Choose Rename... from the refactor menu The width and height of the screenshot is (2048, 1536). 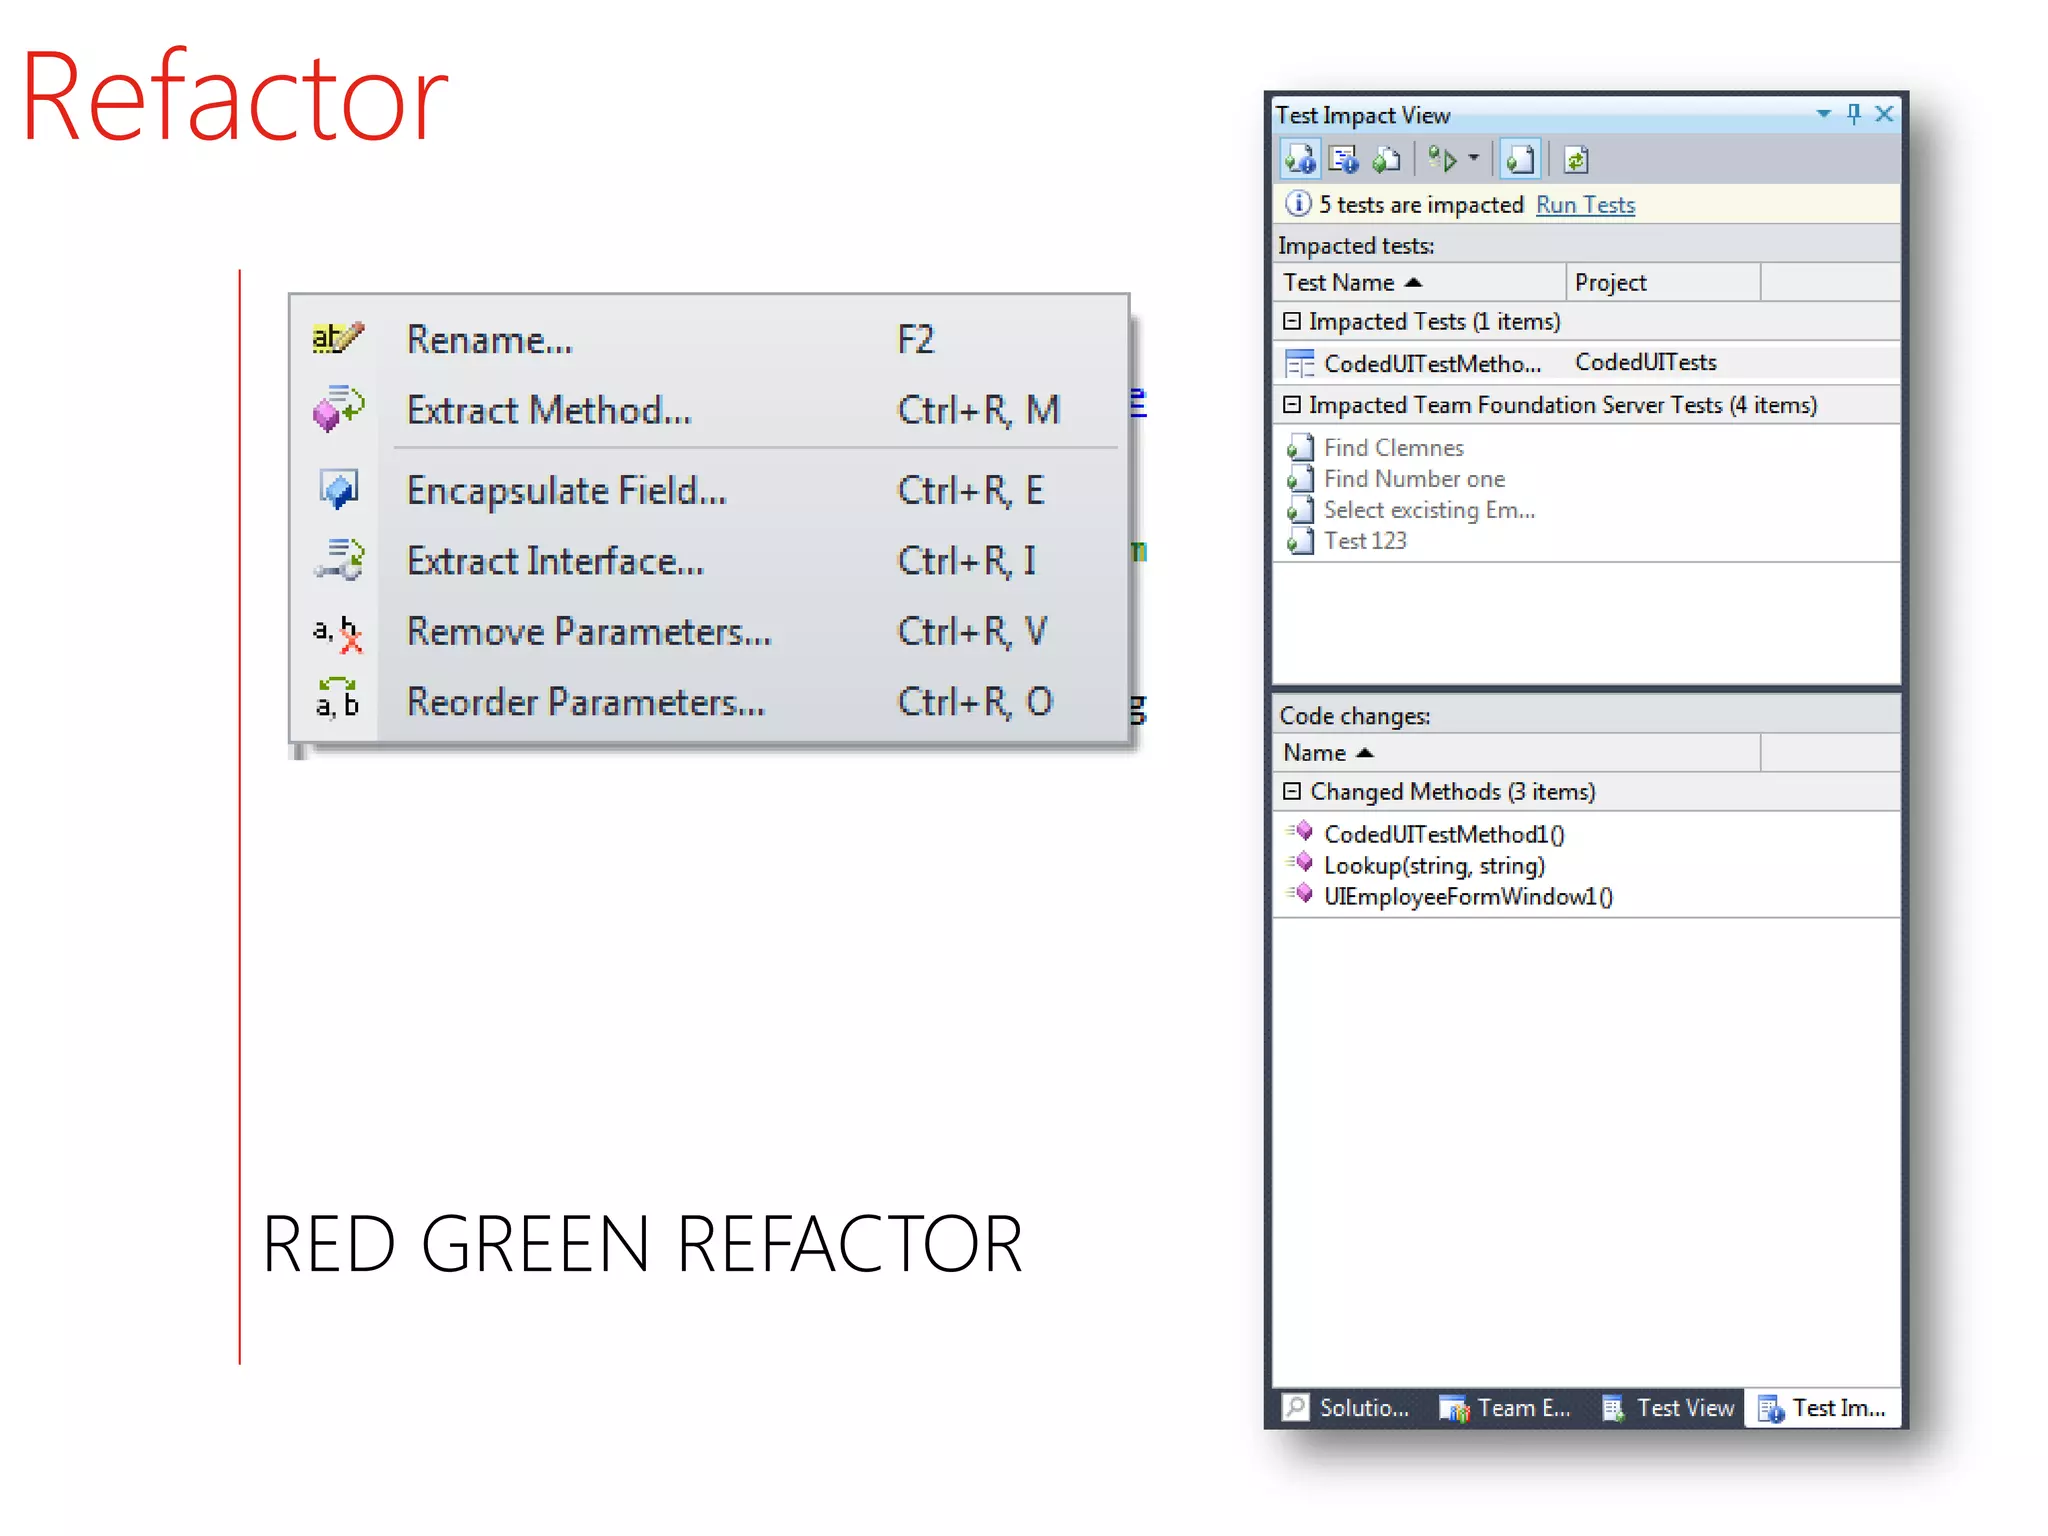(x=710, y=340)
